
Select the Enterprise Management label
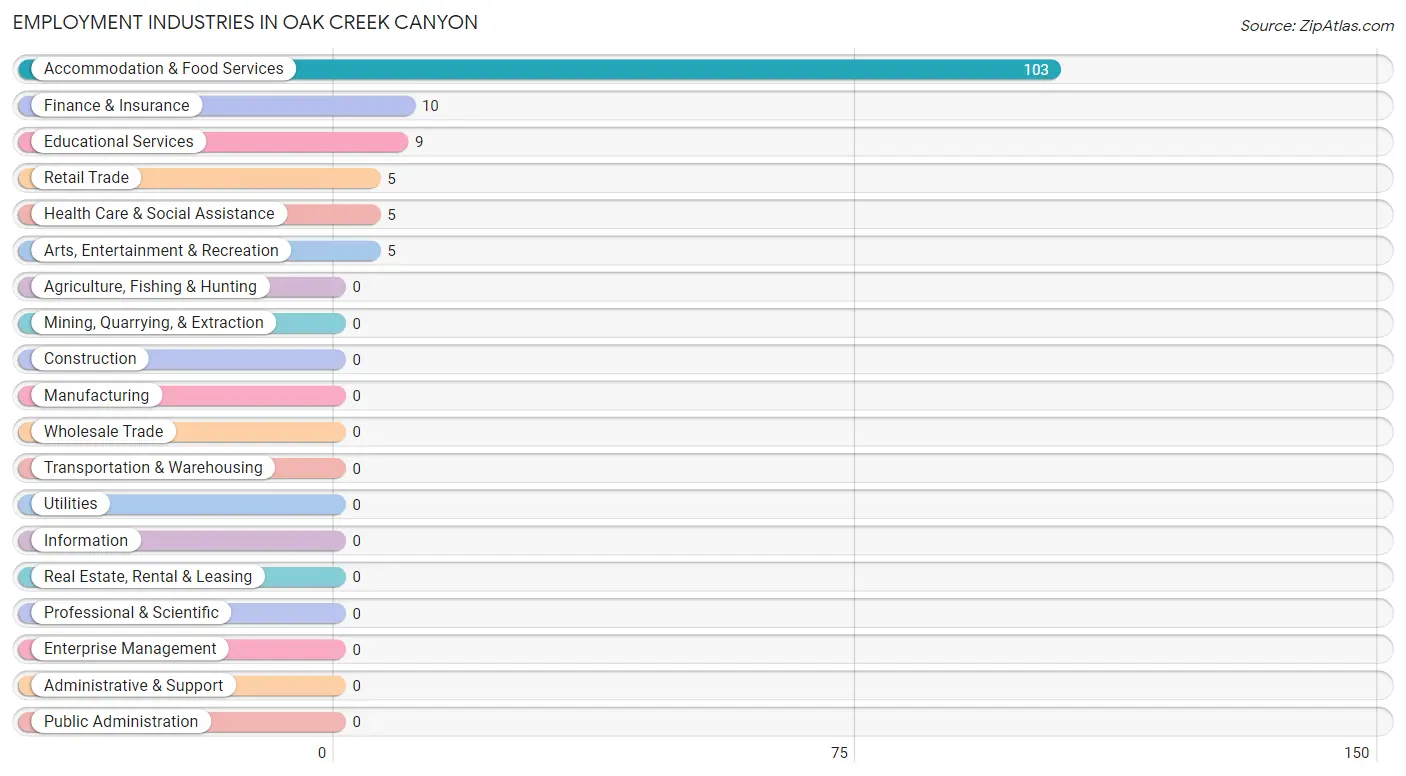coord(130,649)
